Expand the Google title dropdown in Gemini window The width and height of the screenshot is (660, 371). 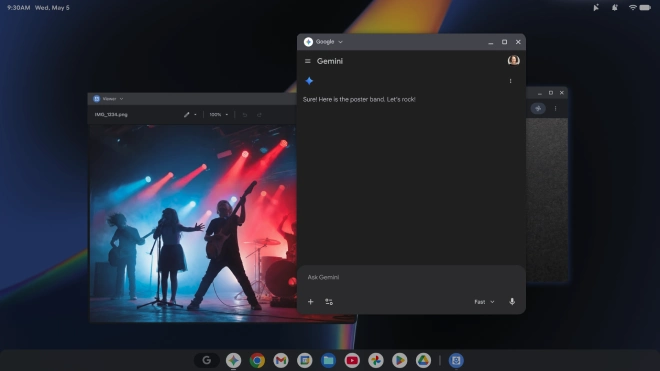[x=340, y=42]
